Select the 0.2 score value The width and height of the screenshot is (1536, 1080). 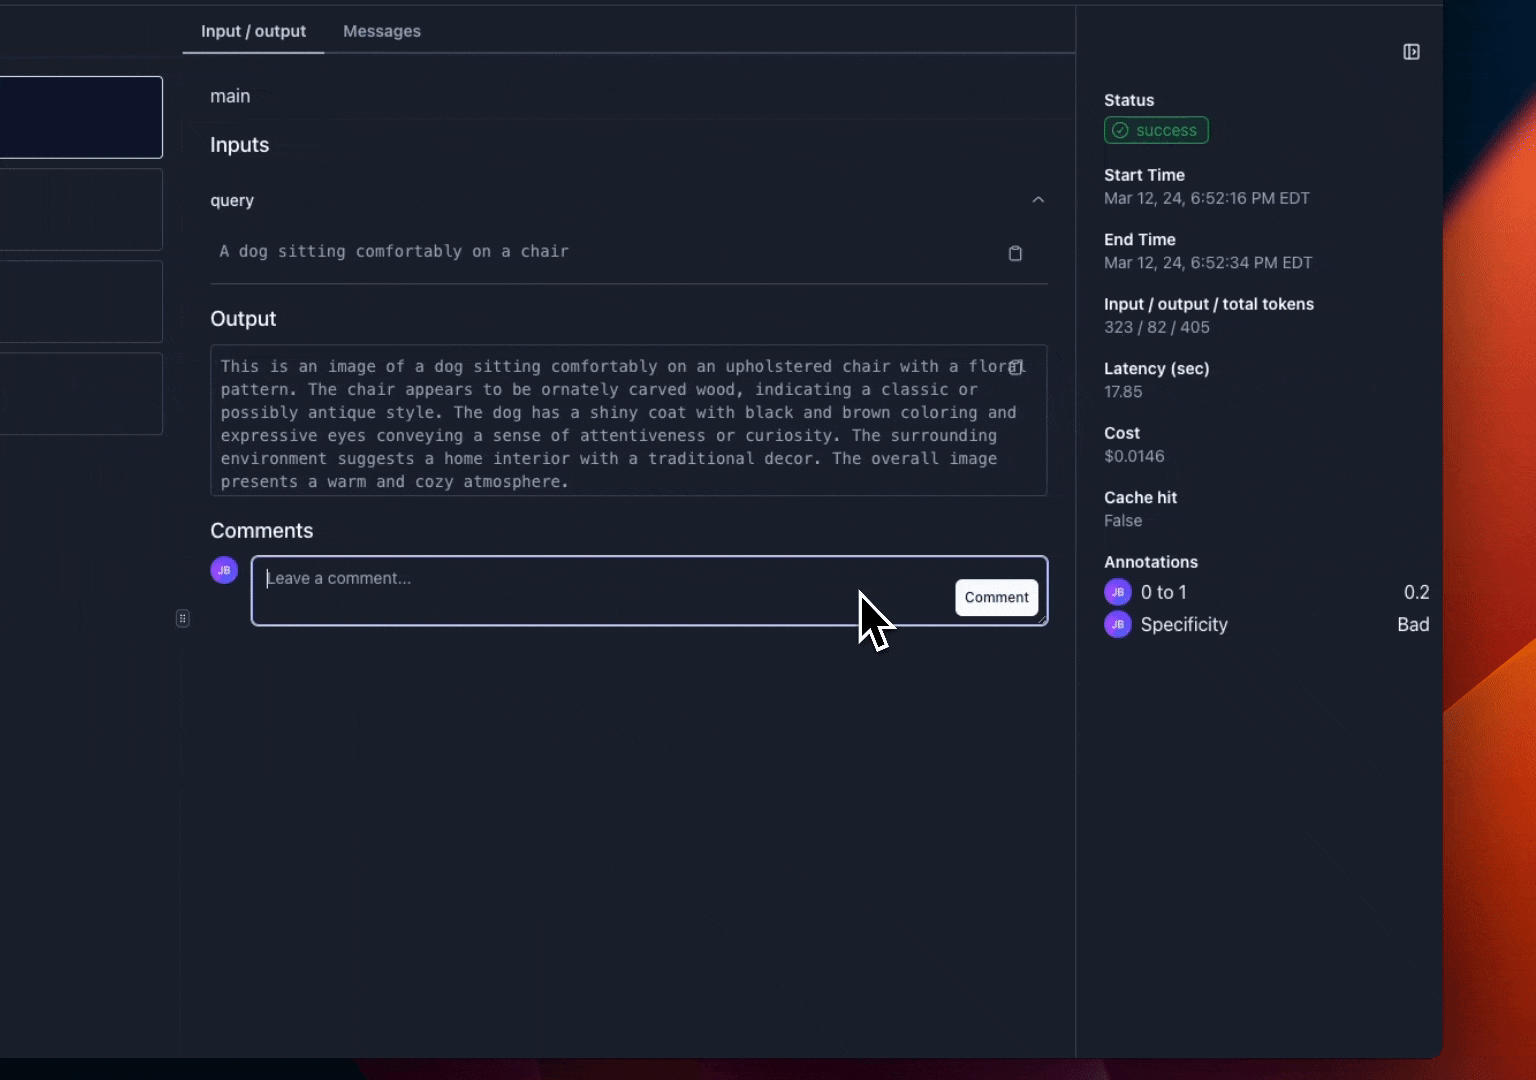1416,592
